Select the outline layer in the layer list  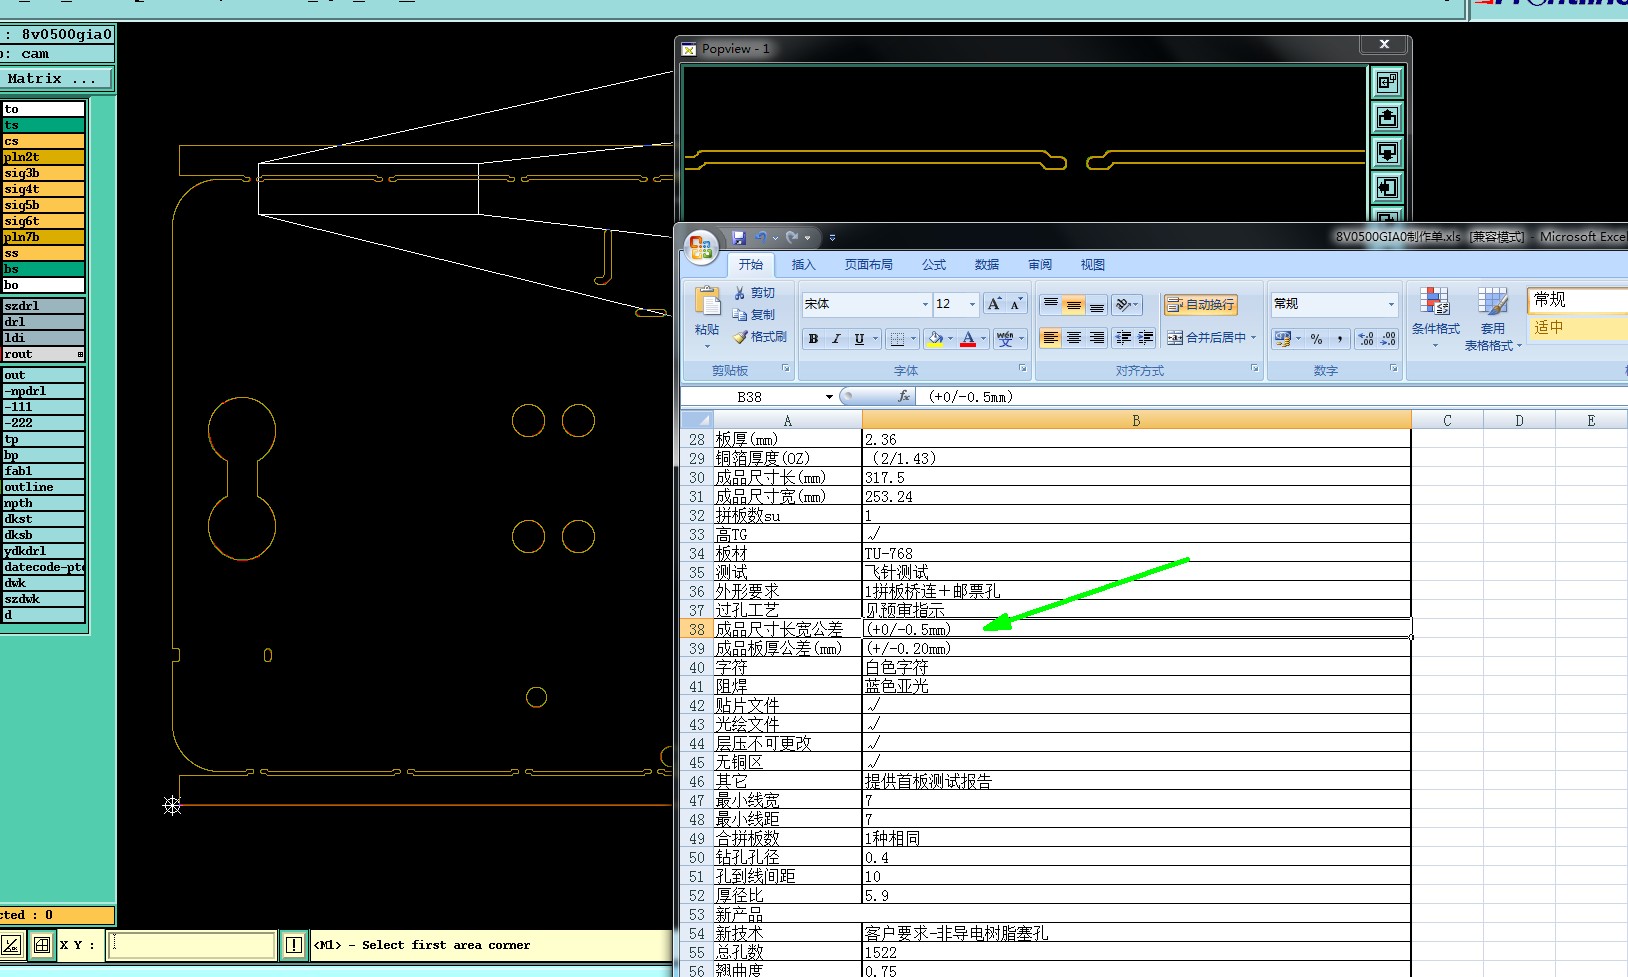[x=43, y=487]
